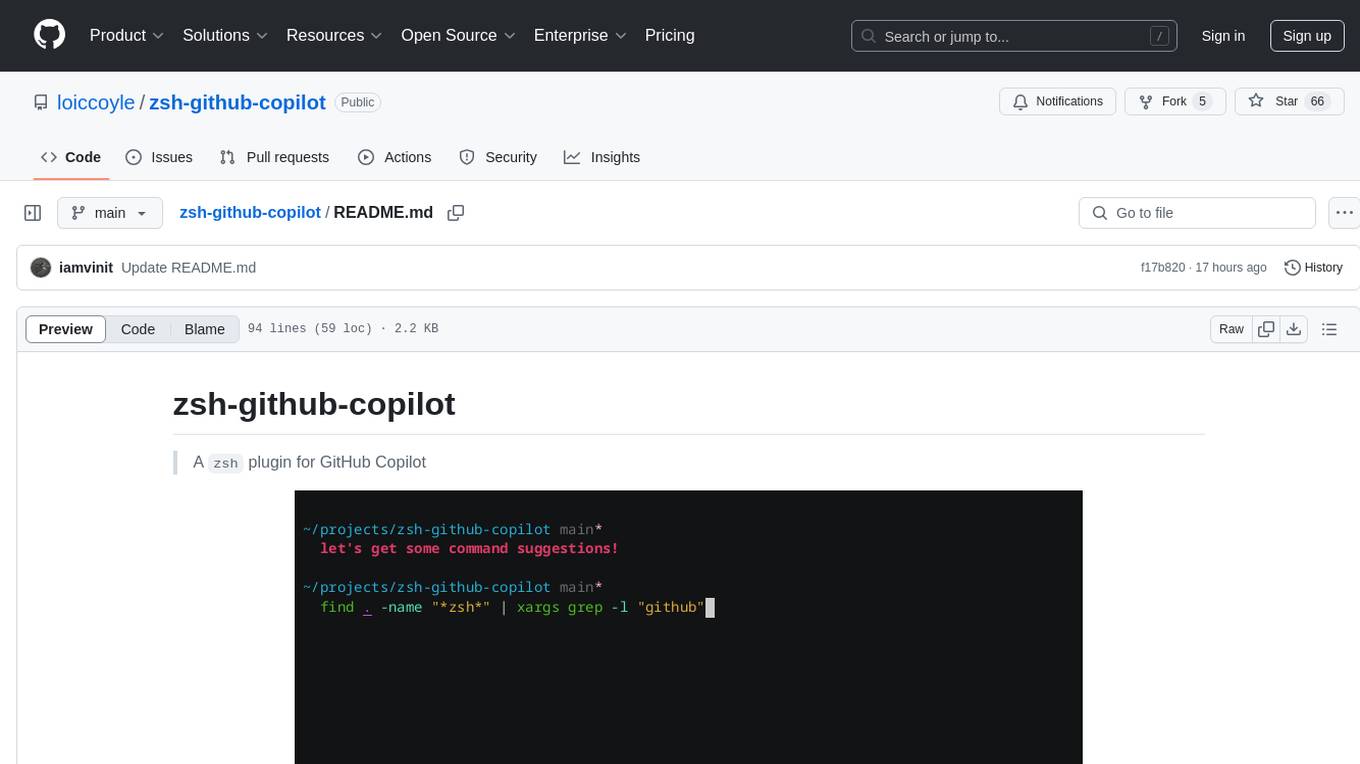The image size is (1360, 764).
Task: View the file History
Action: (x=1313, y=268)
